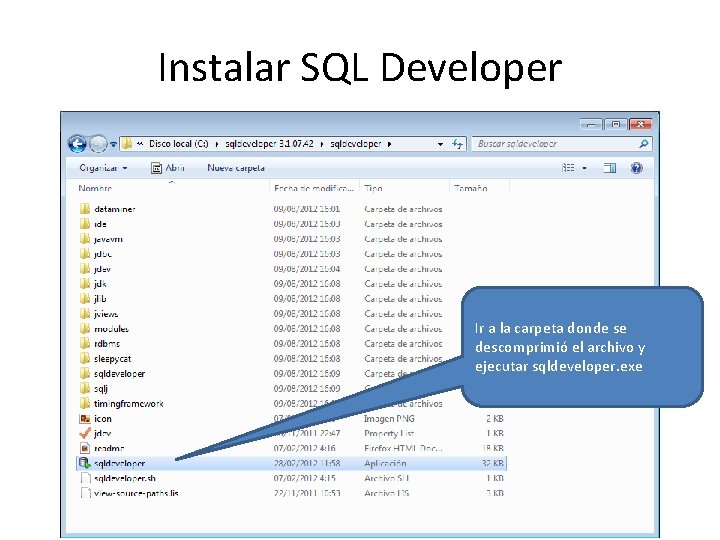The height and width of the screenshot is (540, 720).
Task: Click the date 28/02/2012 11:58
Action: (307, 463)
